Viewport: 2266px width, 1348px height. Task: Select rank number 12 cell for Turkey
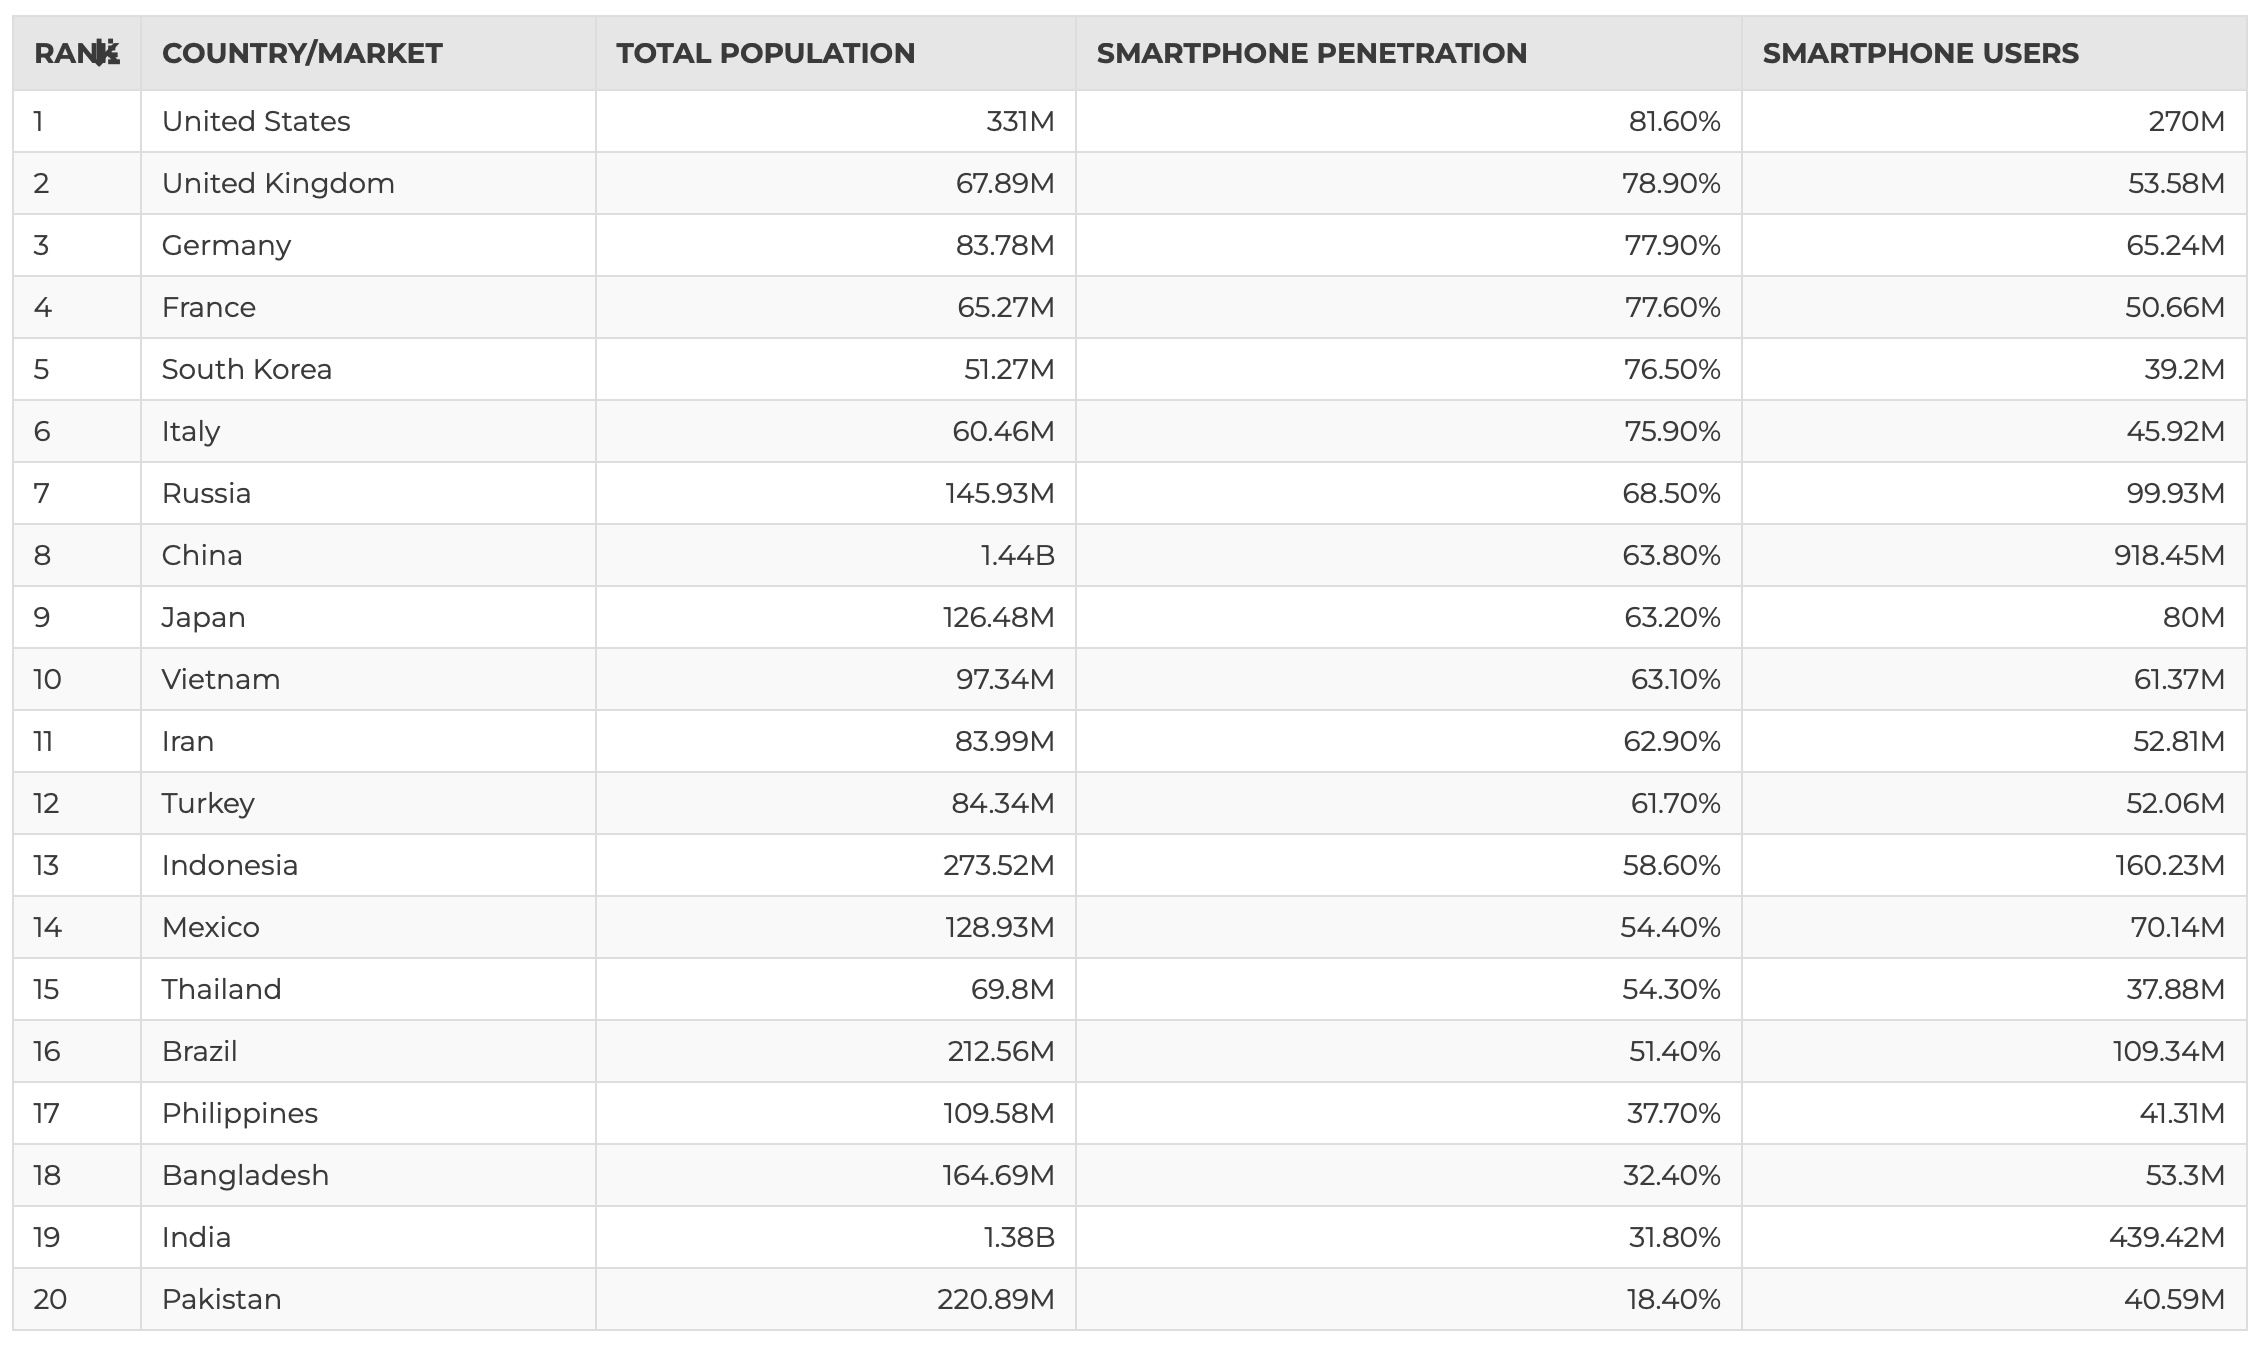(x=46, y=804)
